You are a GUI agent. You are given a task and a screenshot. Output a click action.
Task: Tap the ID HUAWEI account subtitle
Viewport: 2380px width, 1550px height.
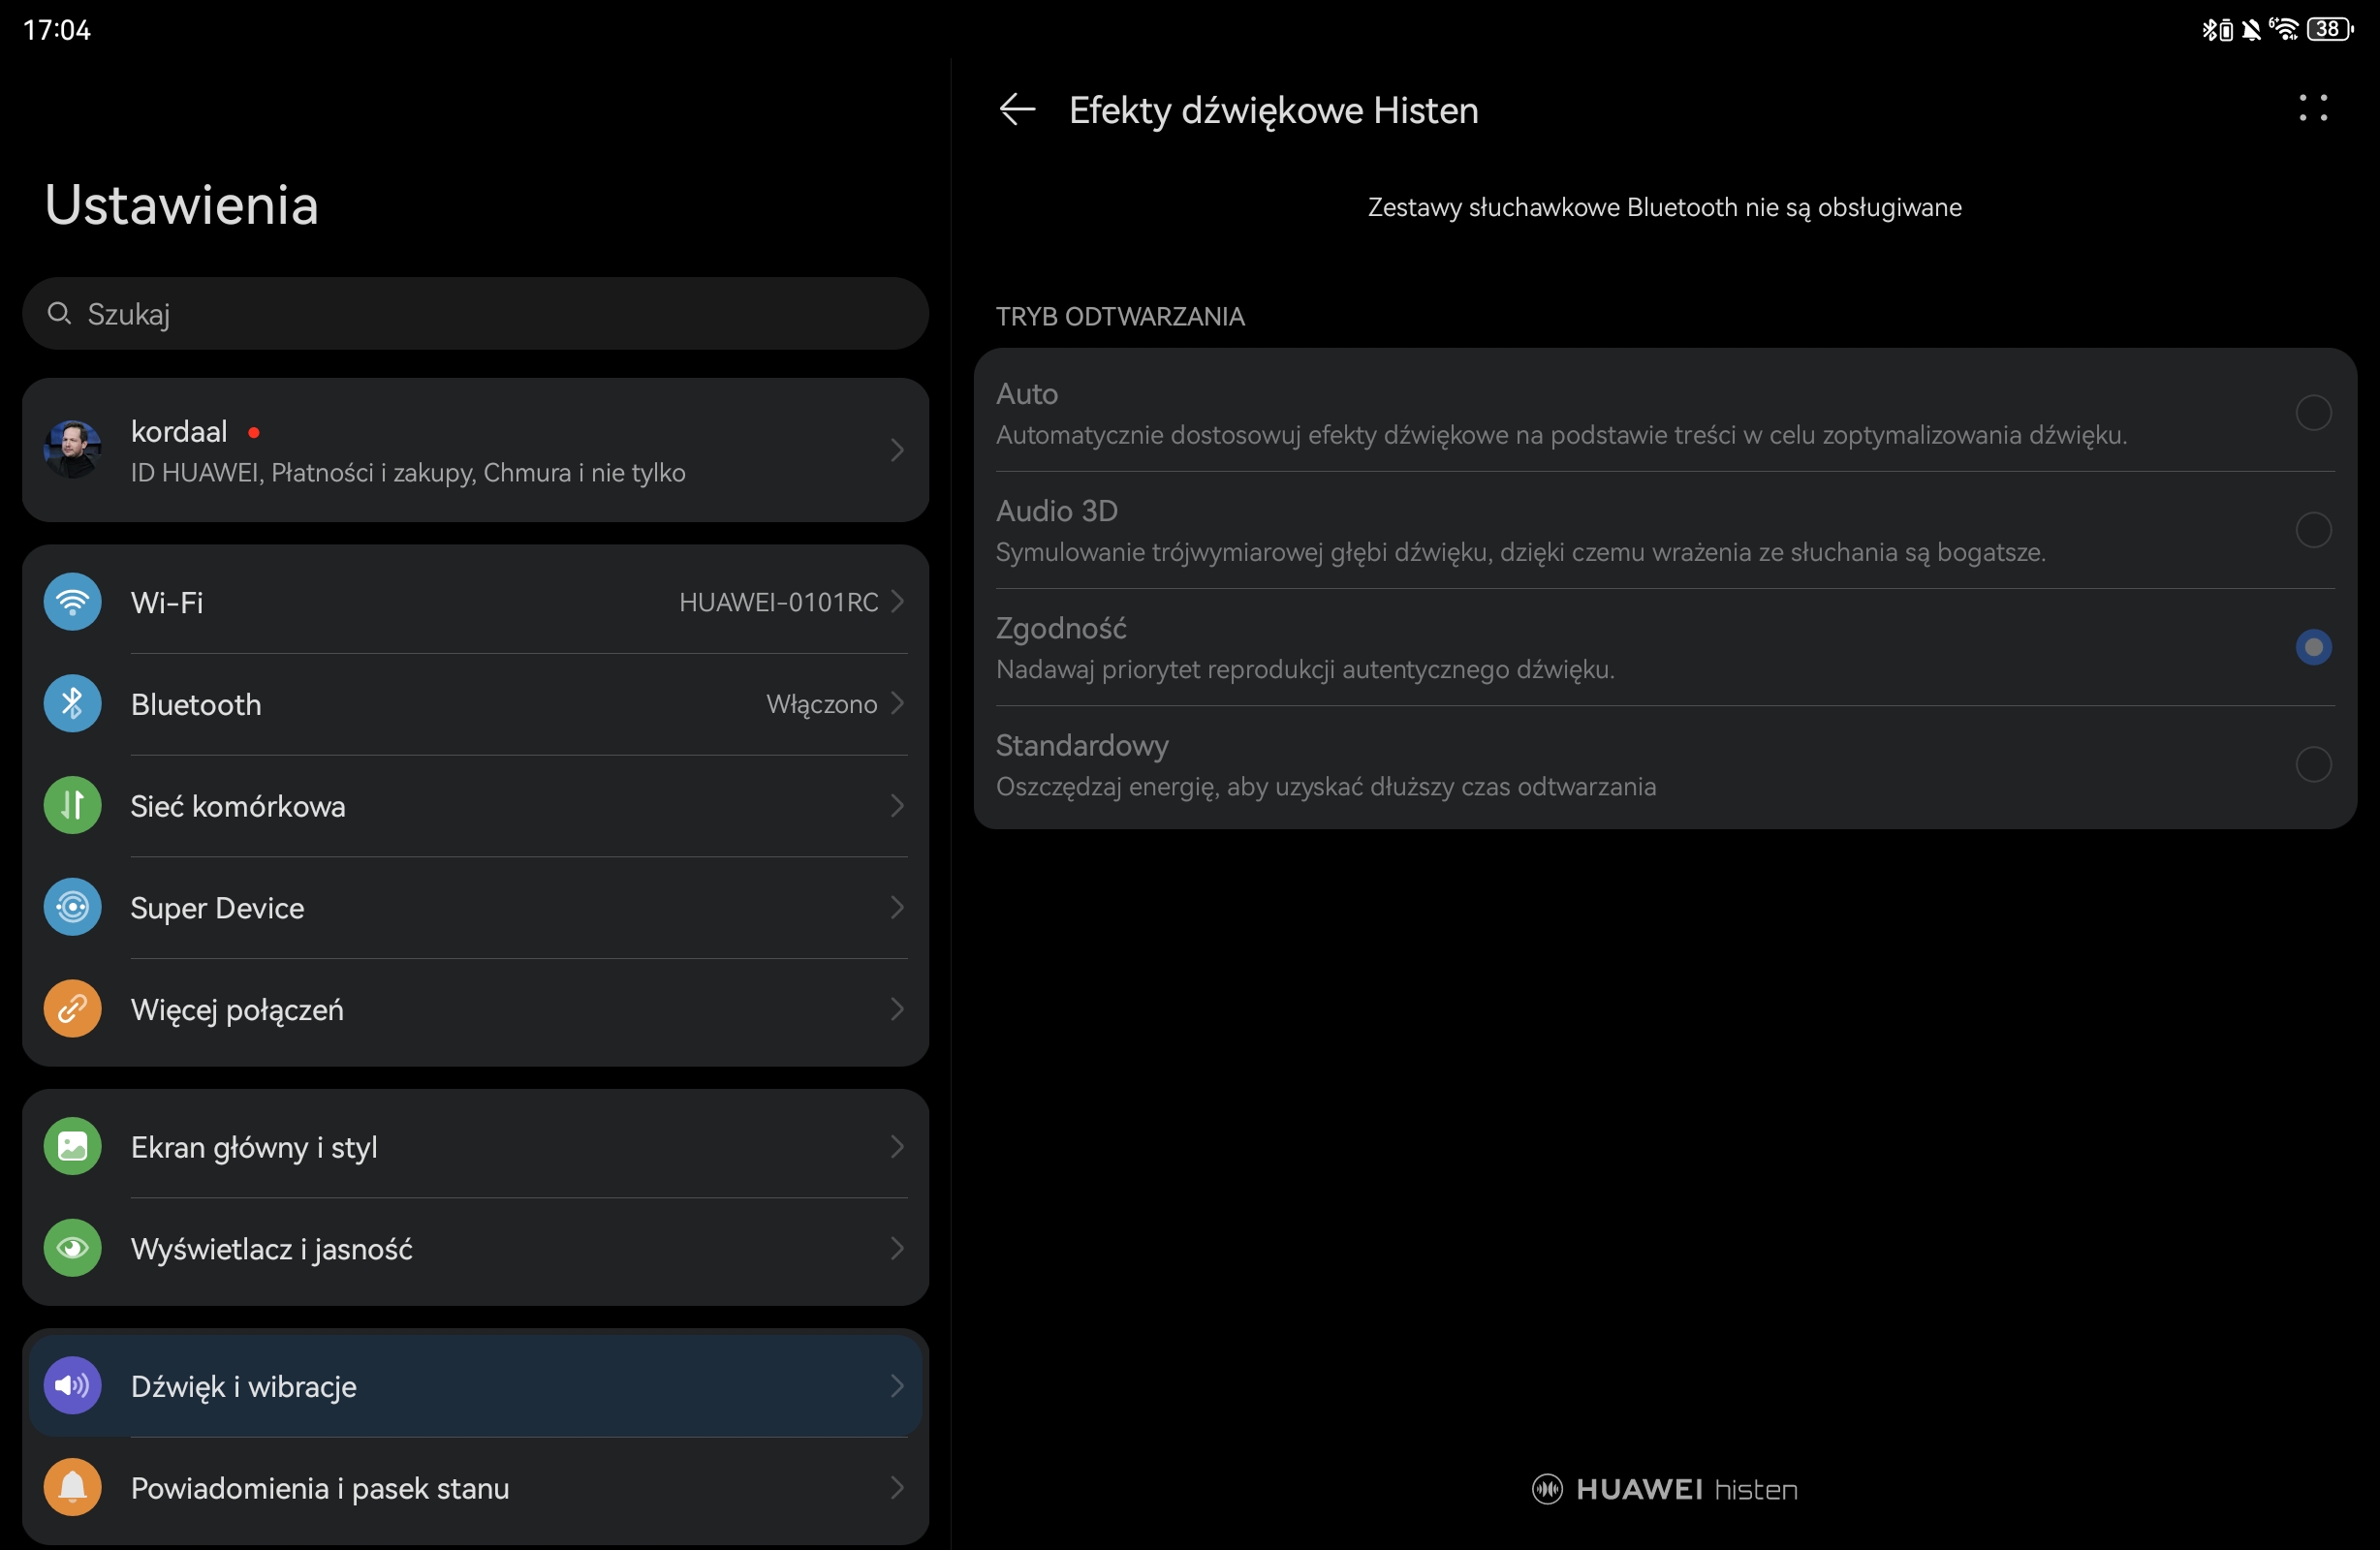(408, 472)
